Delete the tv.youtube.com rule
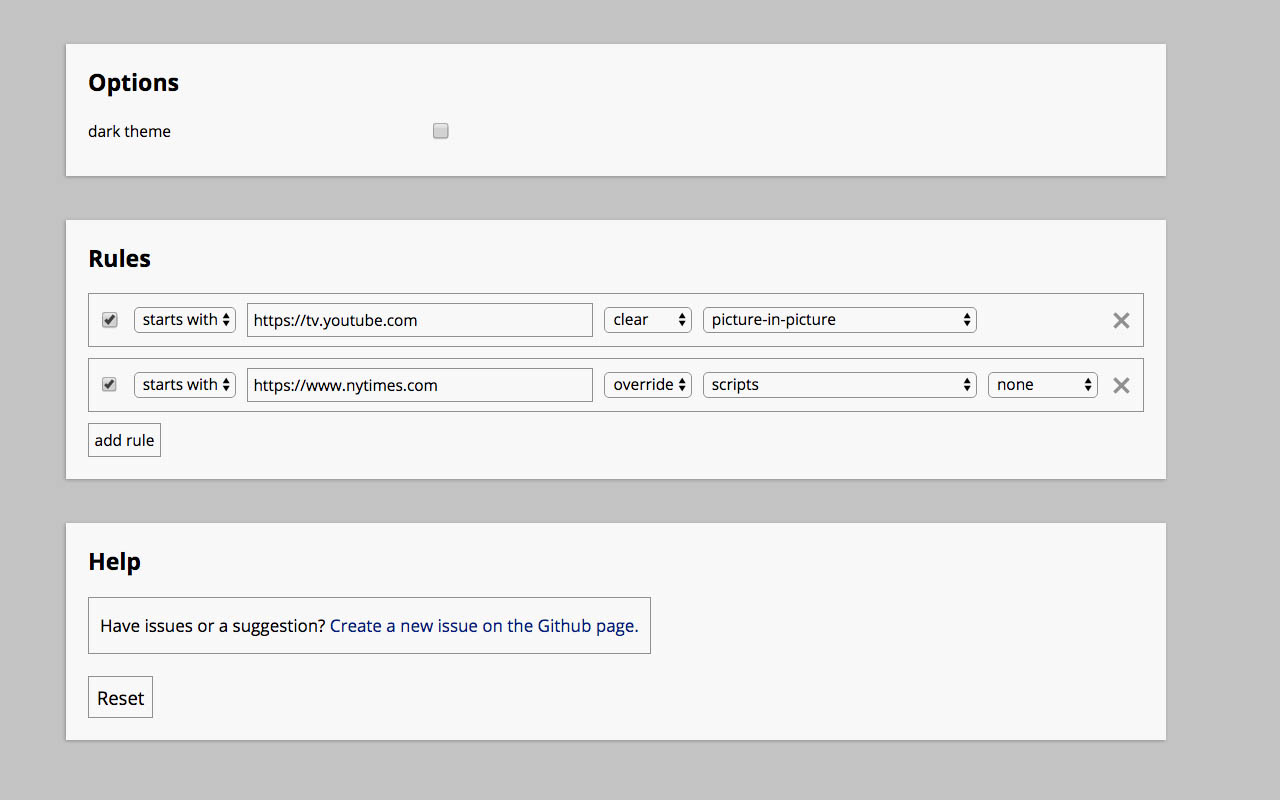 [1121, 321]
